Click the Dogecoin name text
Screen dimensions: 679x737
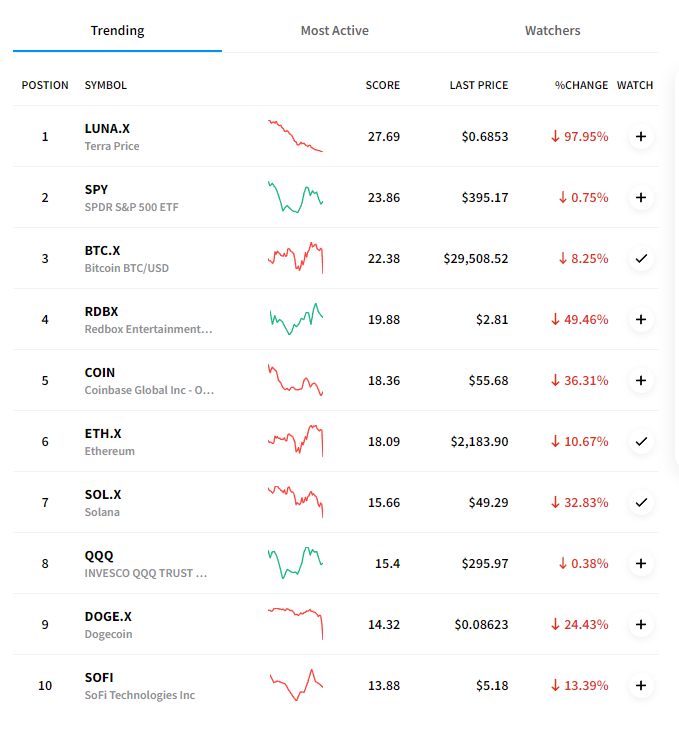(x=109, y=635)
